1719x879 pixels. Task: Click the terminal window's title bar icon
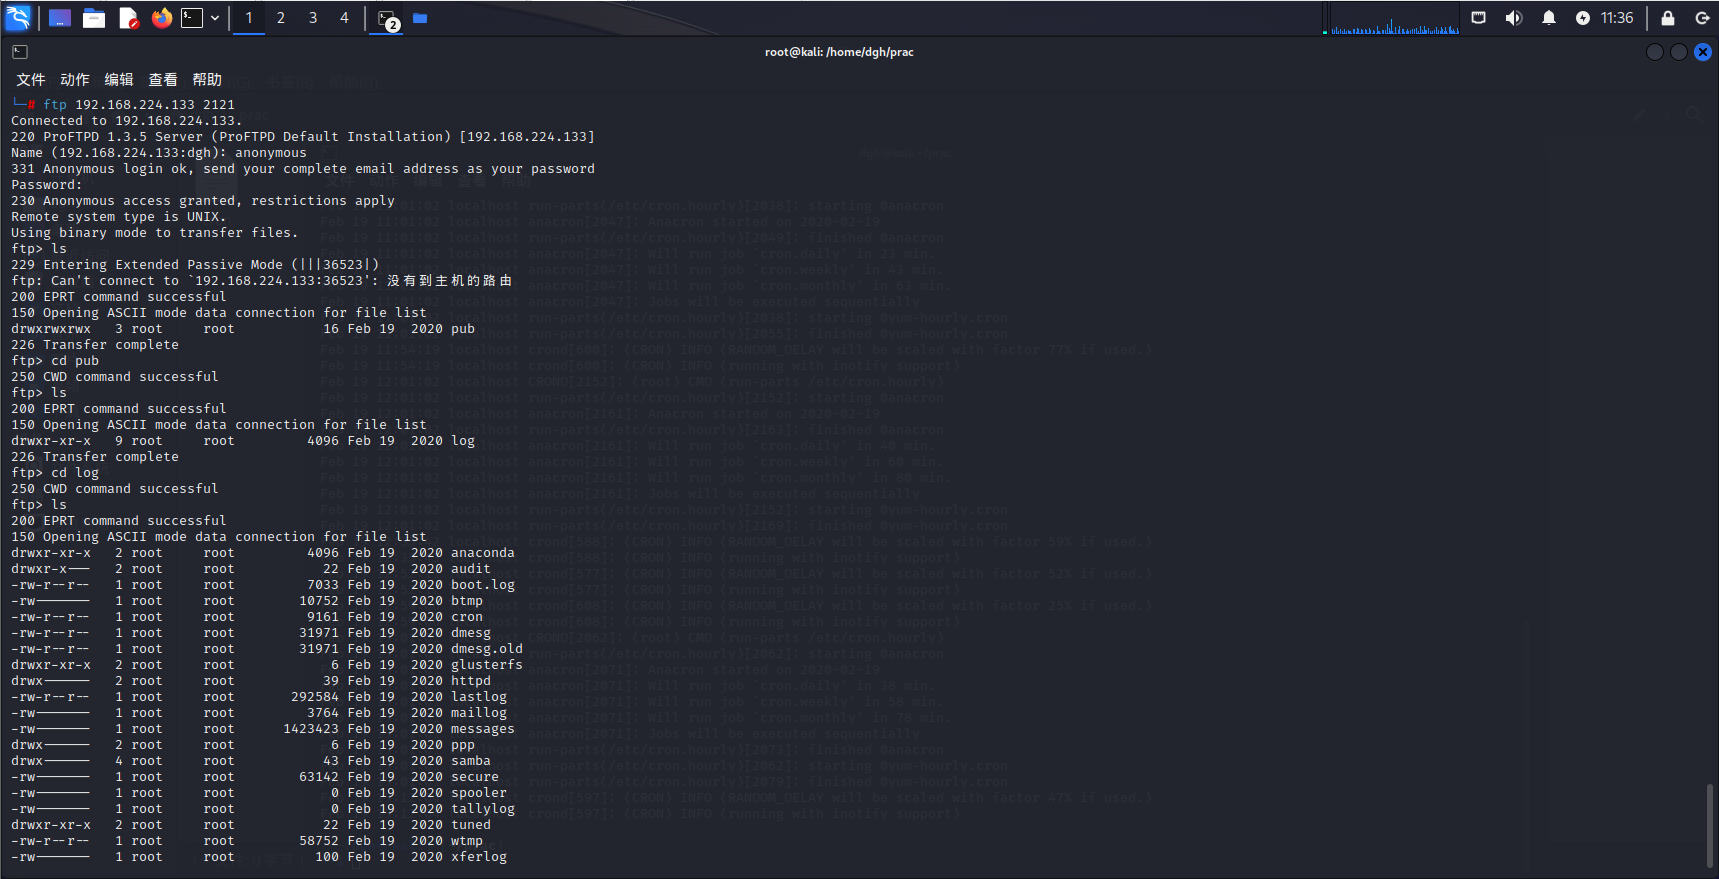(20, 52)
